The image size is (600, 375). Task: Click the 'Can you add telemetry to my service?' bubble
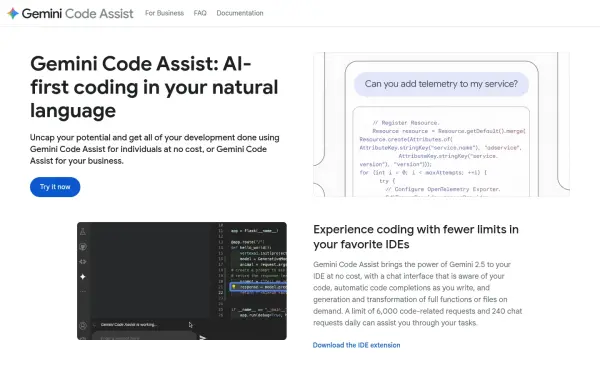pos(441,84)
